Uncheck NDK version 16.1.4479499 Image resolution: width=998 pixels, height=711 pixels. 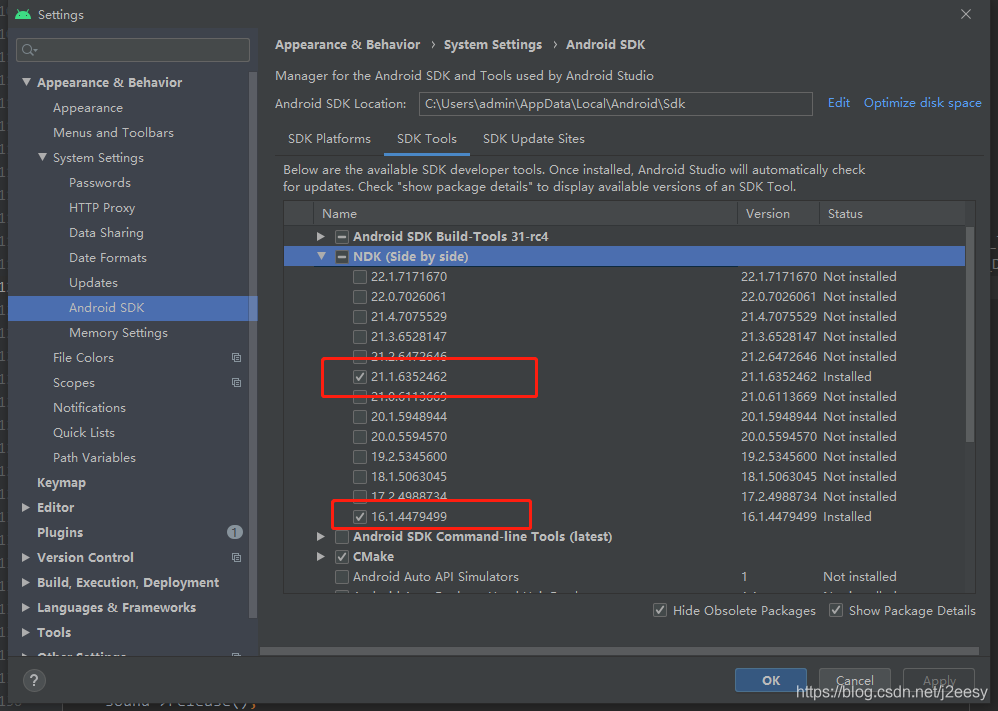click(x=360, y=517)
